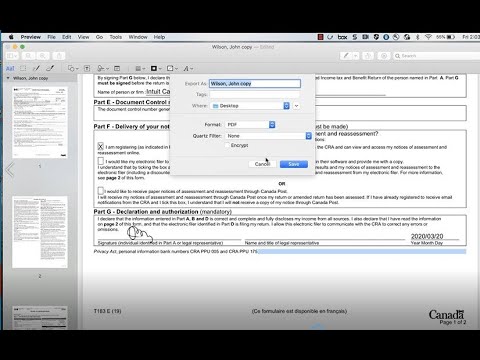Open the Shapes tool dropdown

(x=73, y=68)
